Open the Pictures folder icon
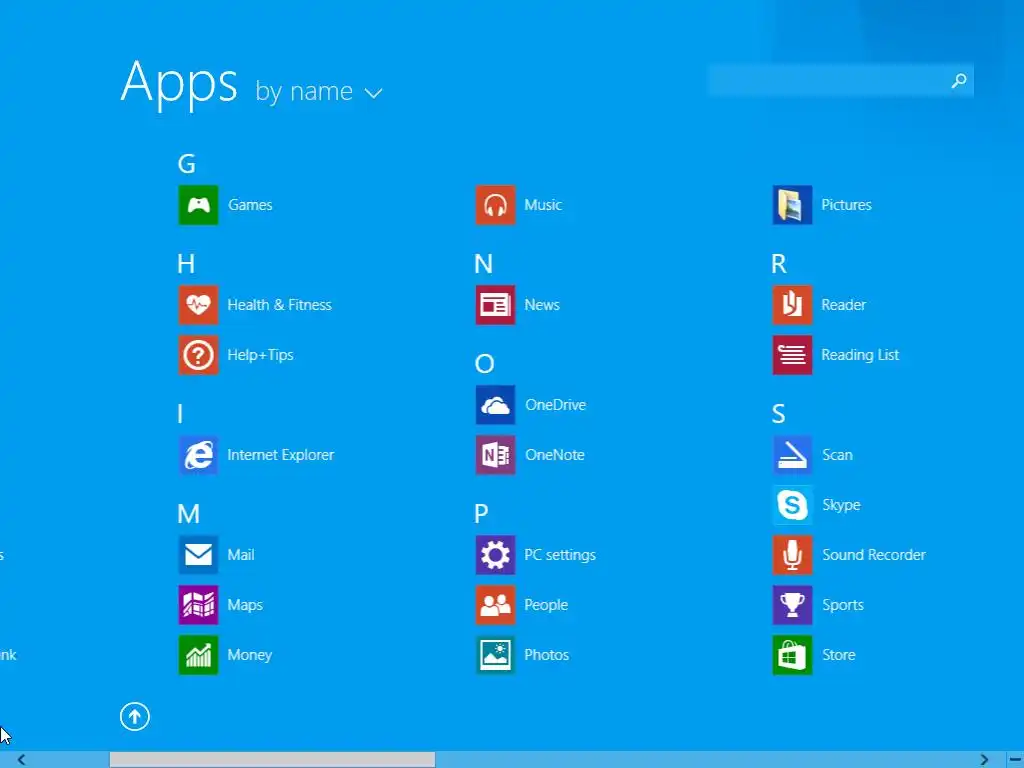Screen dimensions: 1024x768 (793, 205)
